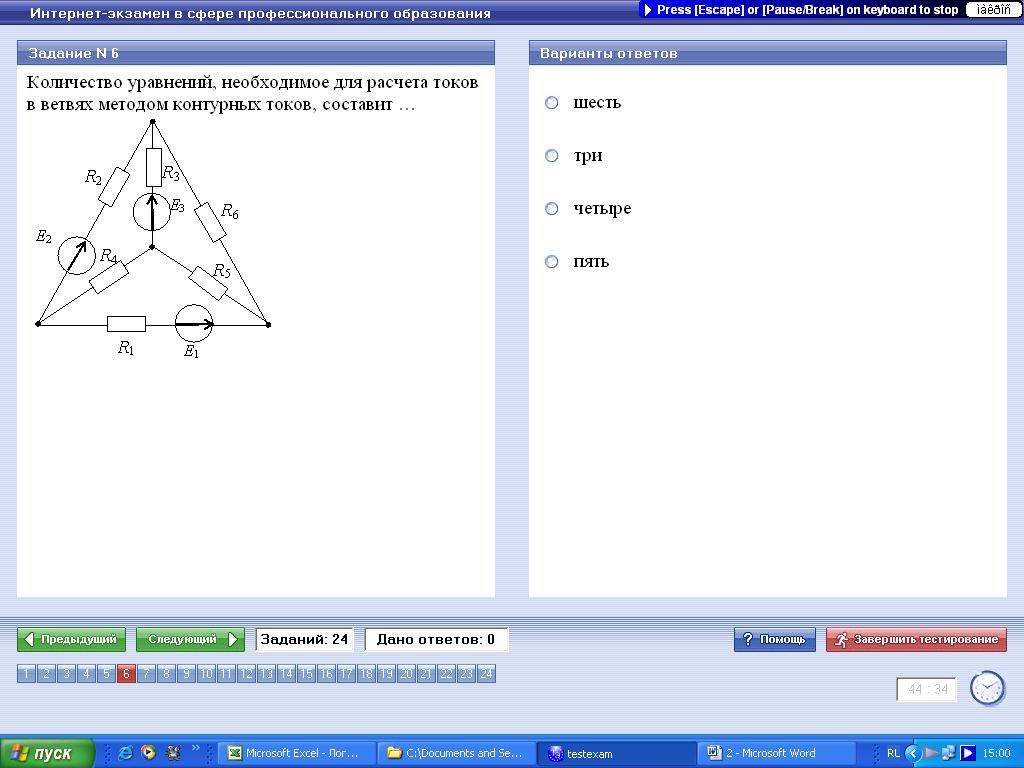Expand quick launch overflow chevron
The image size is (1024, 768).
pyautogui.click(x=195, y=748)
